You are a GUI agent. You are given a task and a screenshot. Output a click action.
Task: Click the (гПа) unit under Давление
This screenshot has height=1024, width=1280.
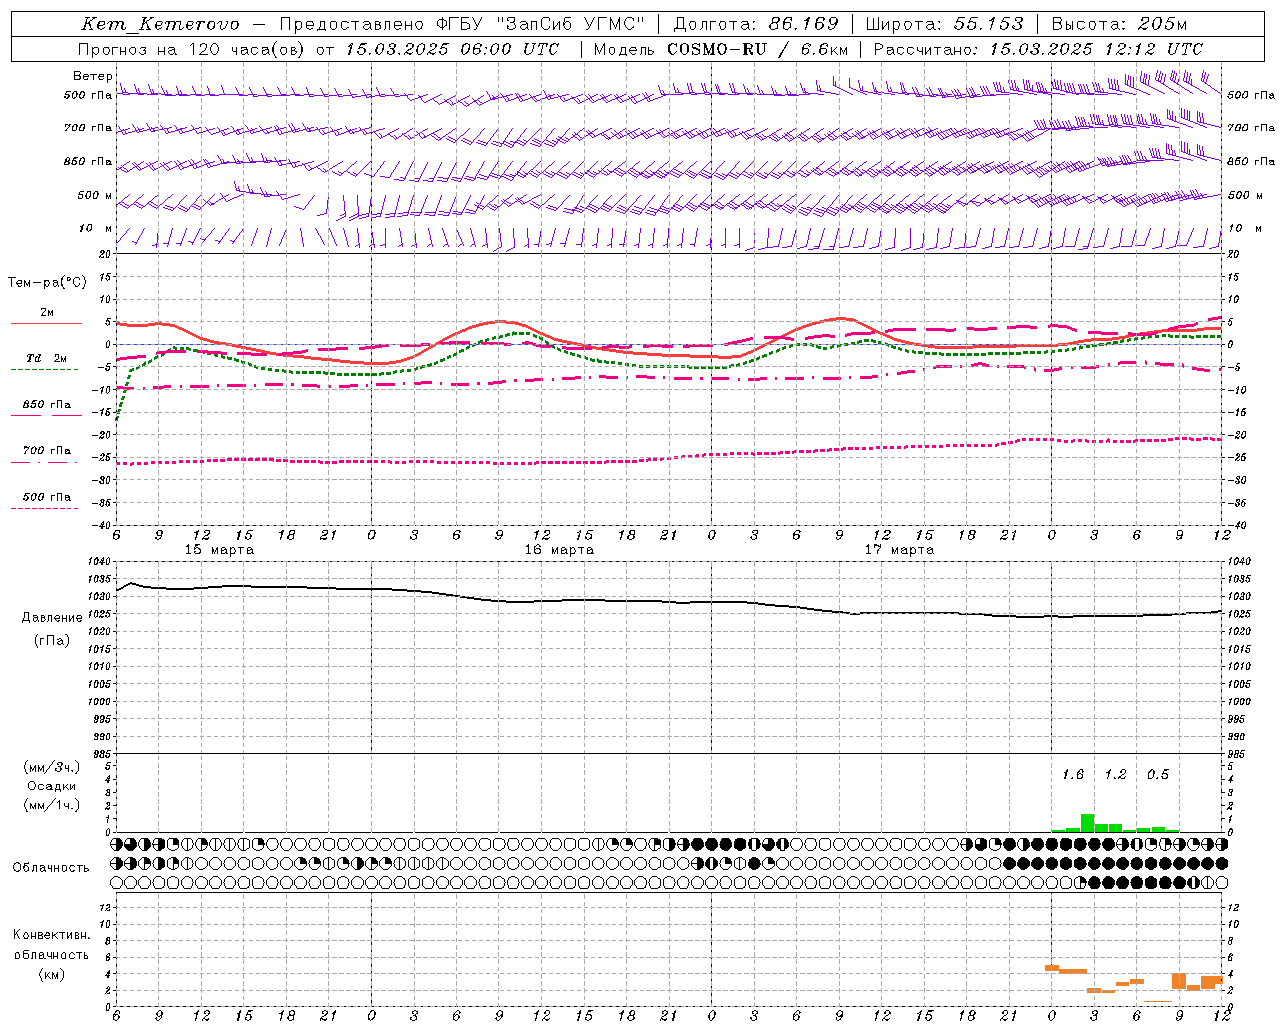point(52,641)
